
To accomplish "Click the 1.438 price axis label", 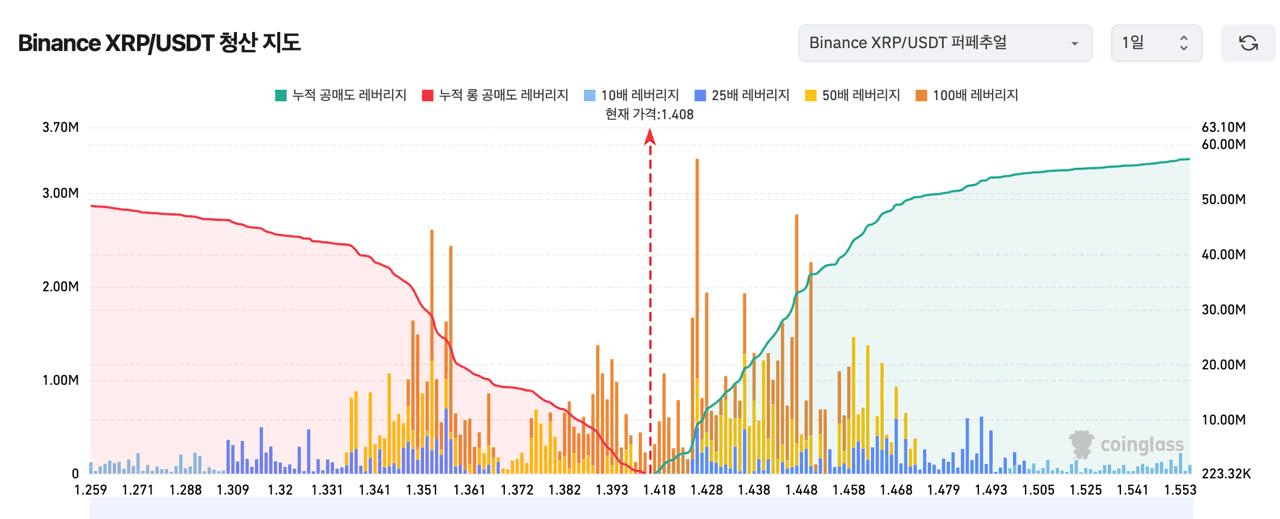I will [x=753, y=490].
